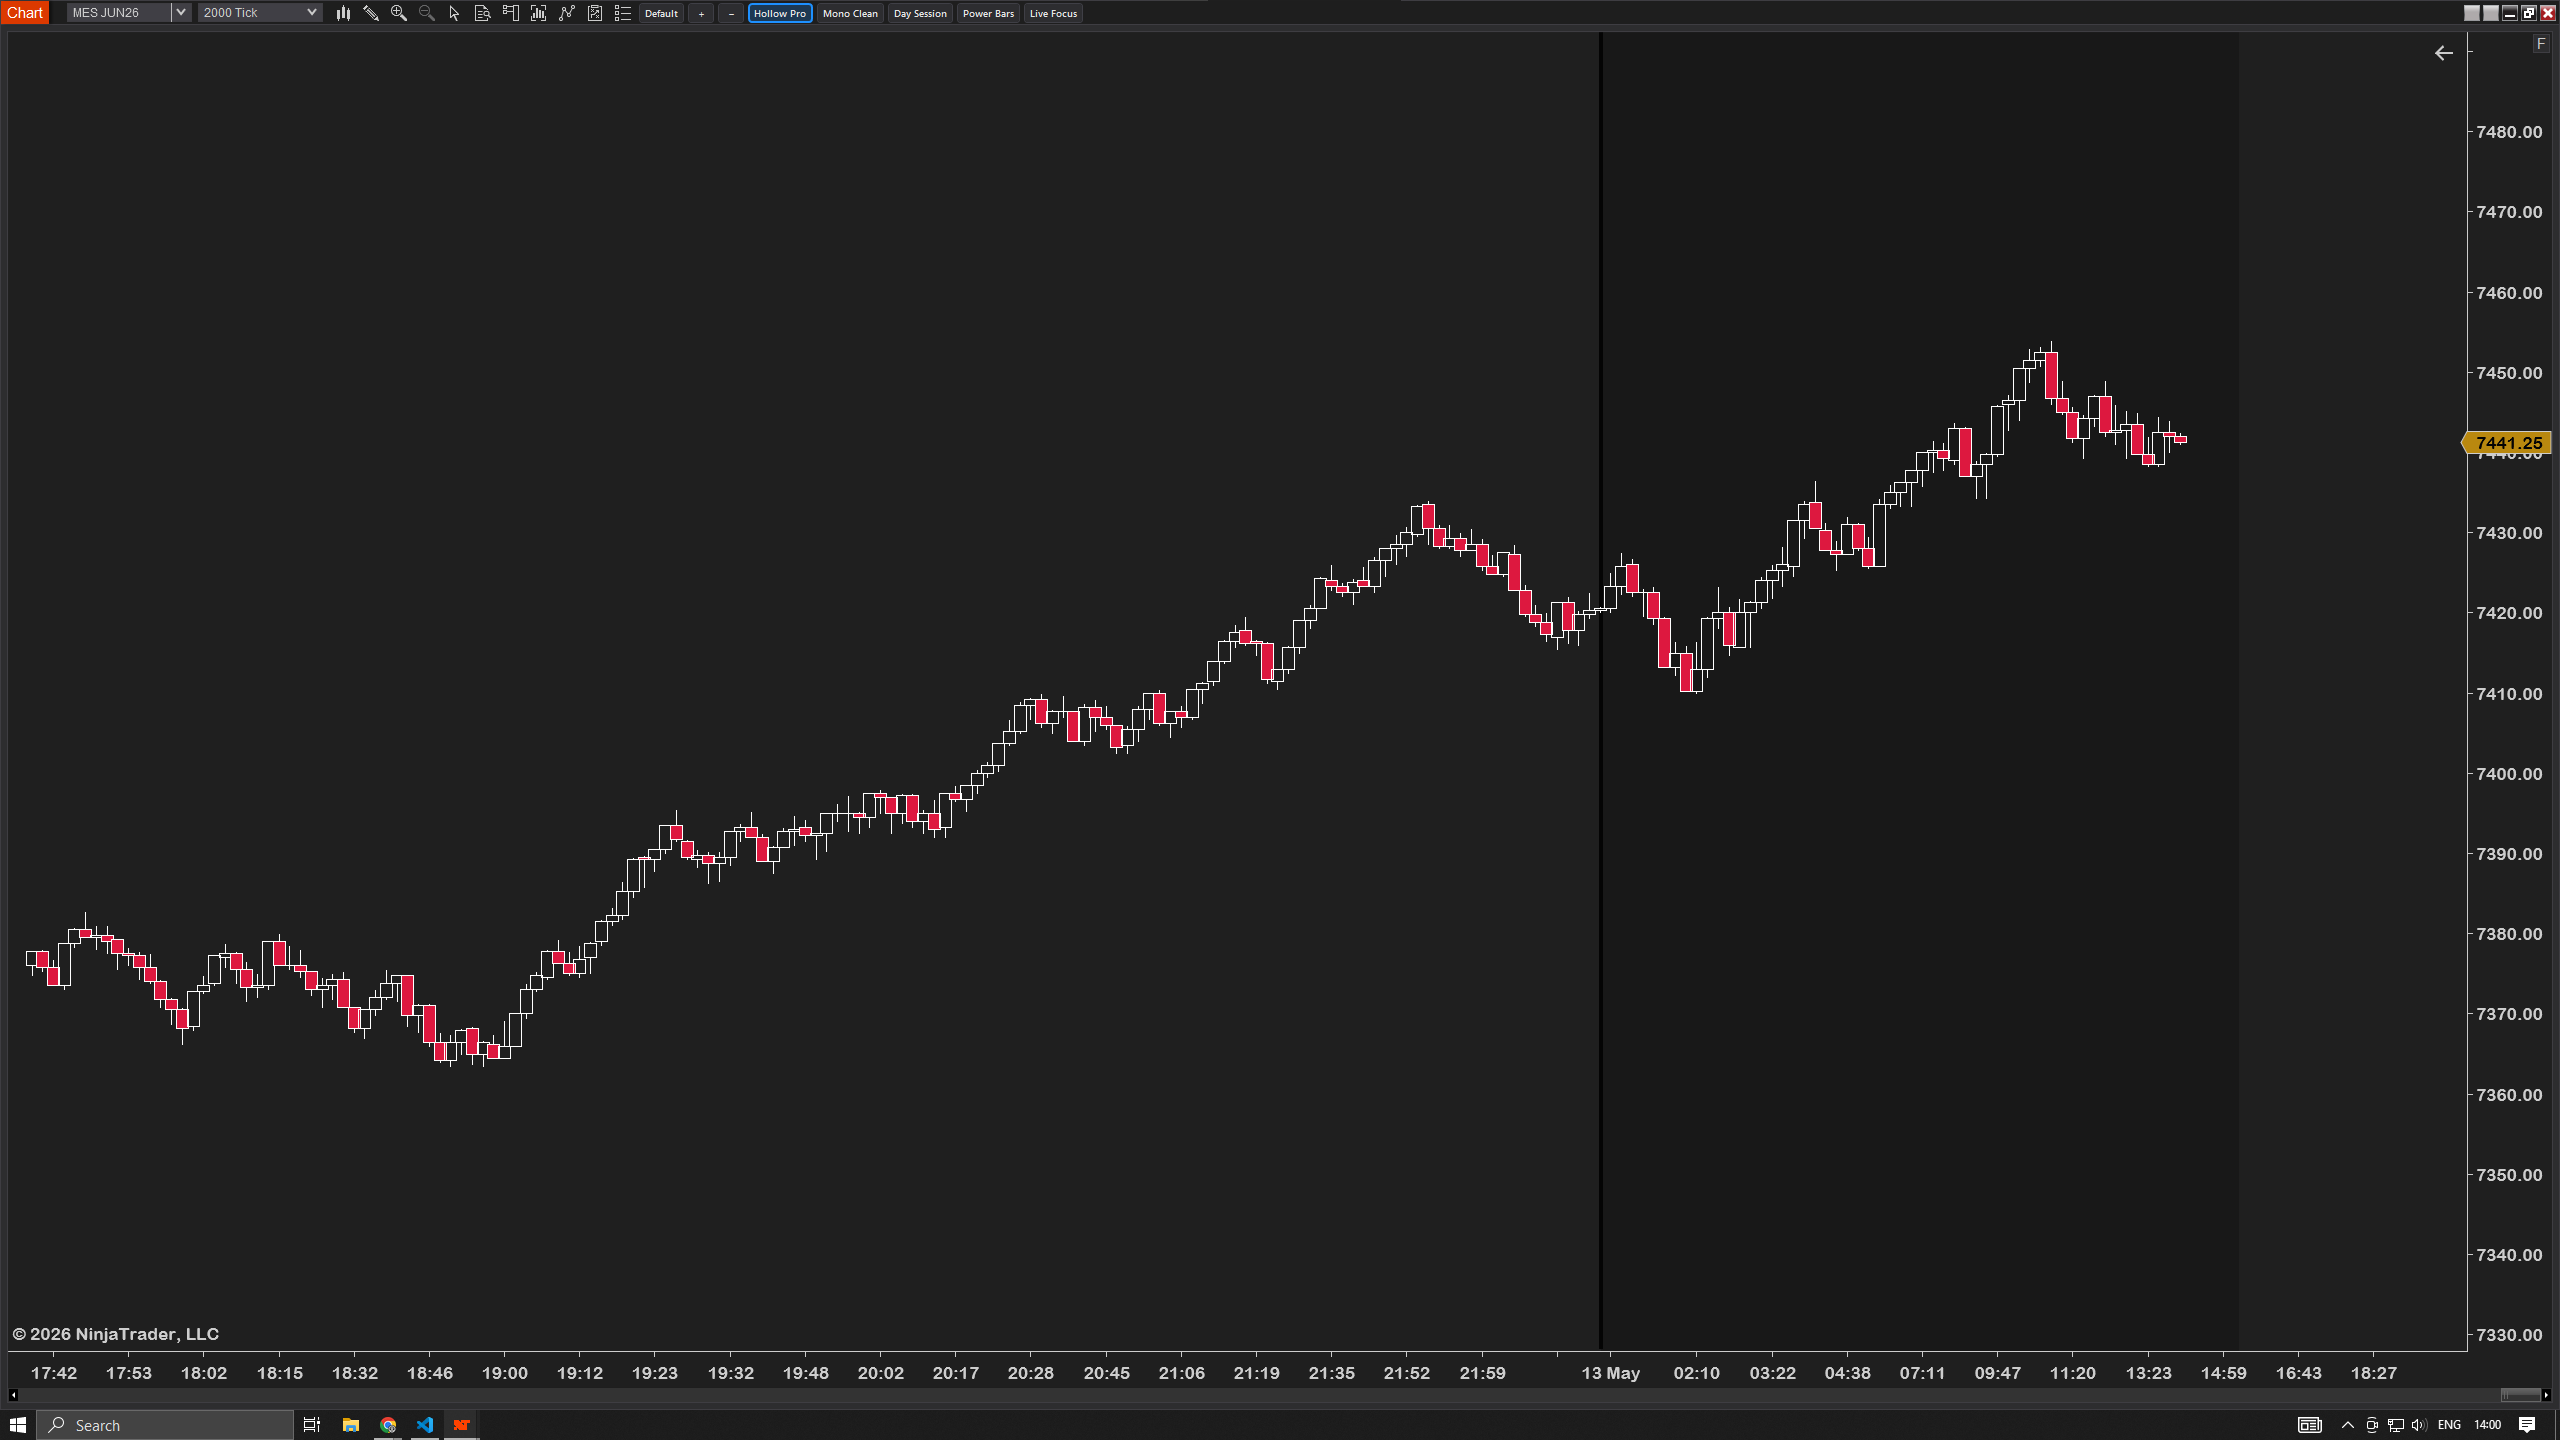Click the scrollbar left arrow
The width and height of the screenshot is (2560, 1440).
point(13,1395)
